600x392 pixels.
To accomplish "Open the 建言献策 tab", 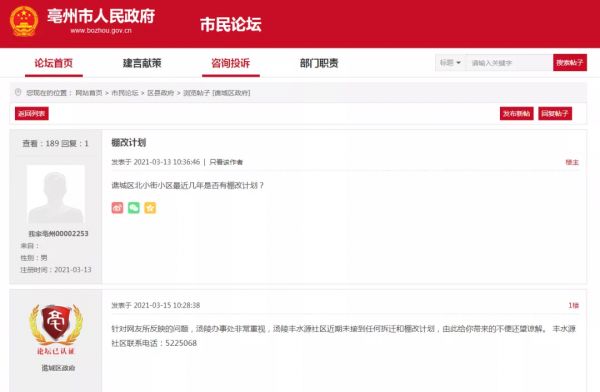I will point(142,63).
